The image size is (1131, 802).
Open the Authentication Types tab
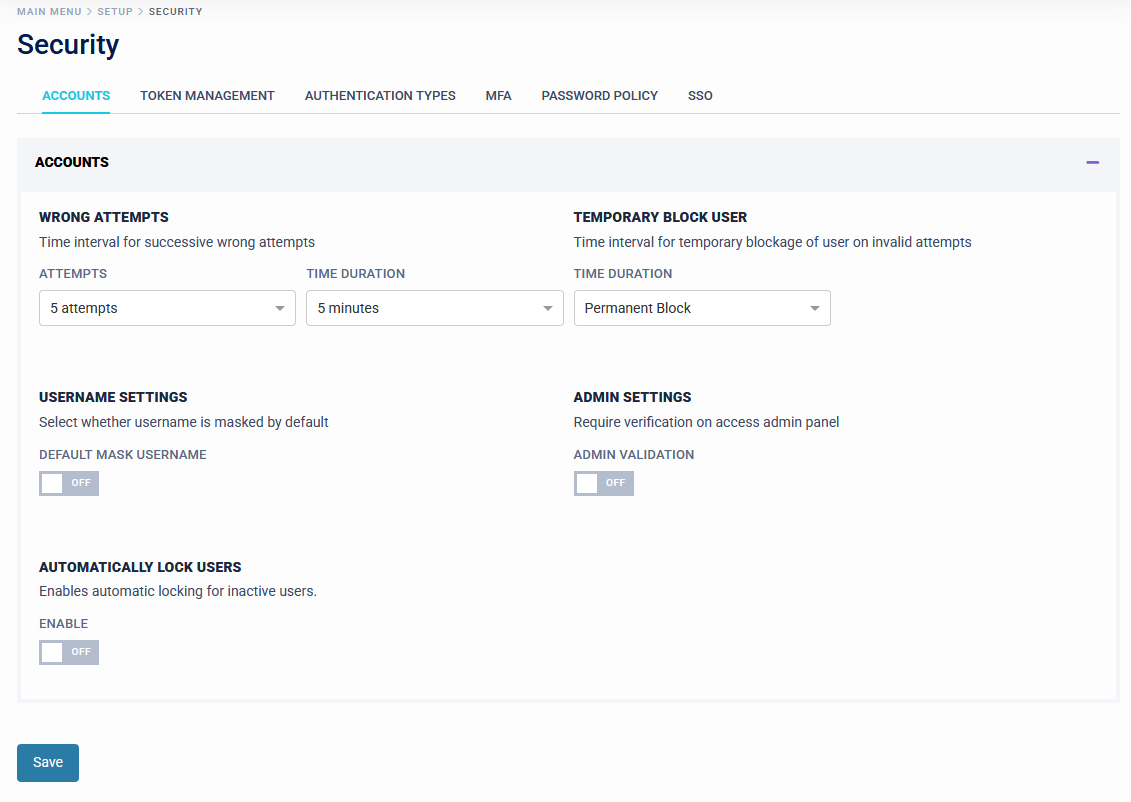tap(380, 96)
